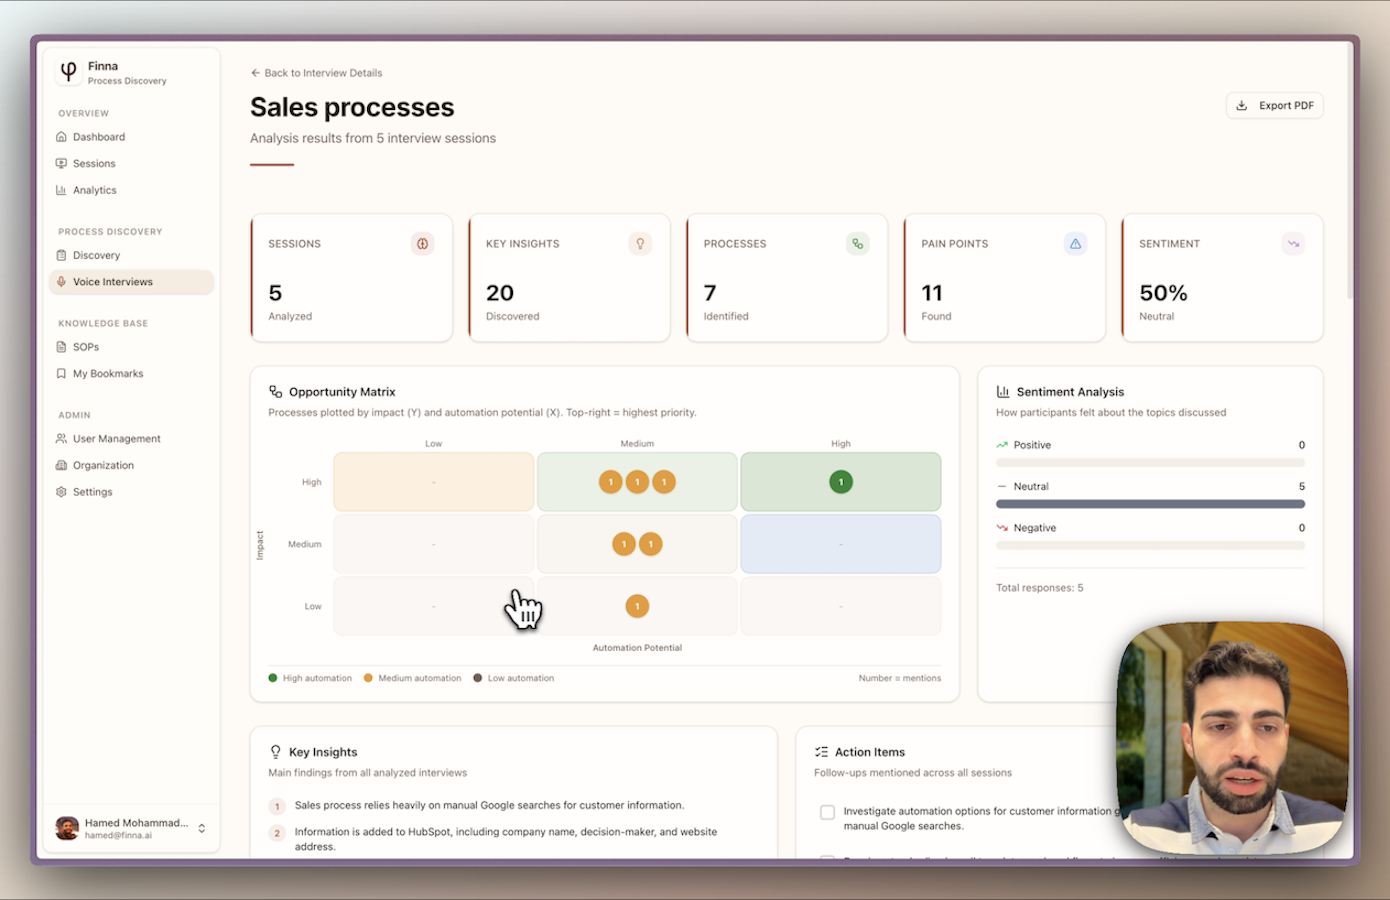Click the Finna logo icon
1390x900 pixels.
click(68, 71)
